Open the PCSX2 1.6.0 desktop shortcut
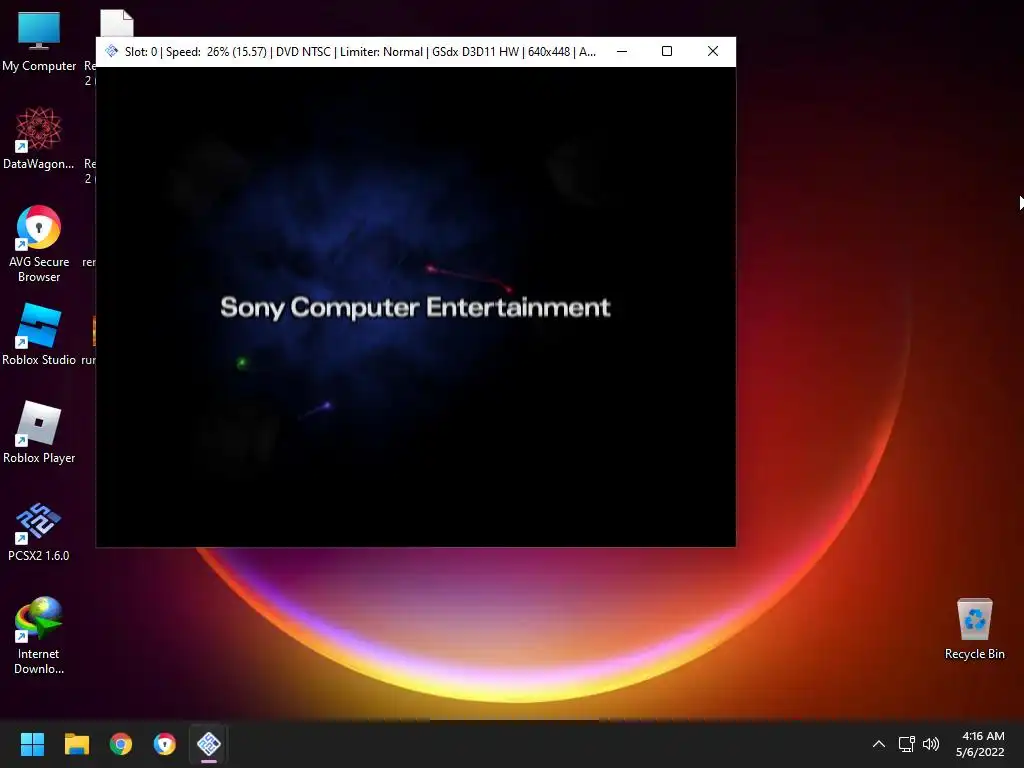 39,532
